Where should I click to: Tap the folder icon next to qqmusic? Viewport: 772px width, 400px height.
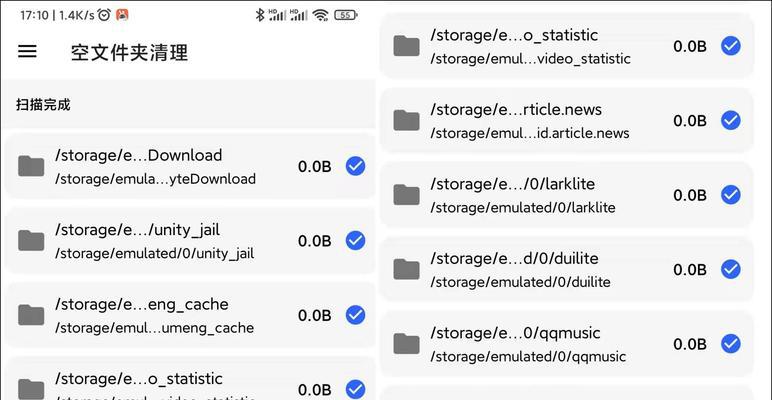point(406,343)
